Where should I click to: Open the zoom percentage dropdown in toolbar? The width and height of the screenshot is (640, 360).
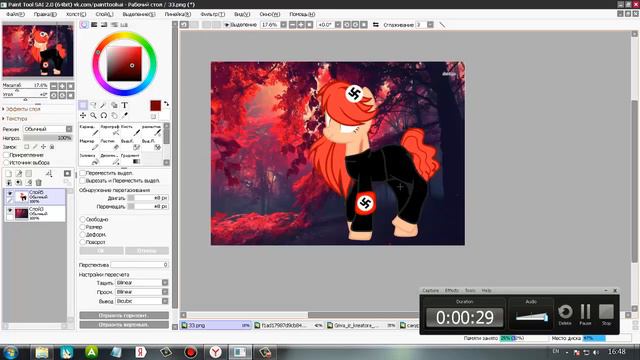coord(283,24)
